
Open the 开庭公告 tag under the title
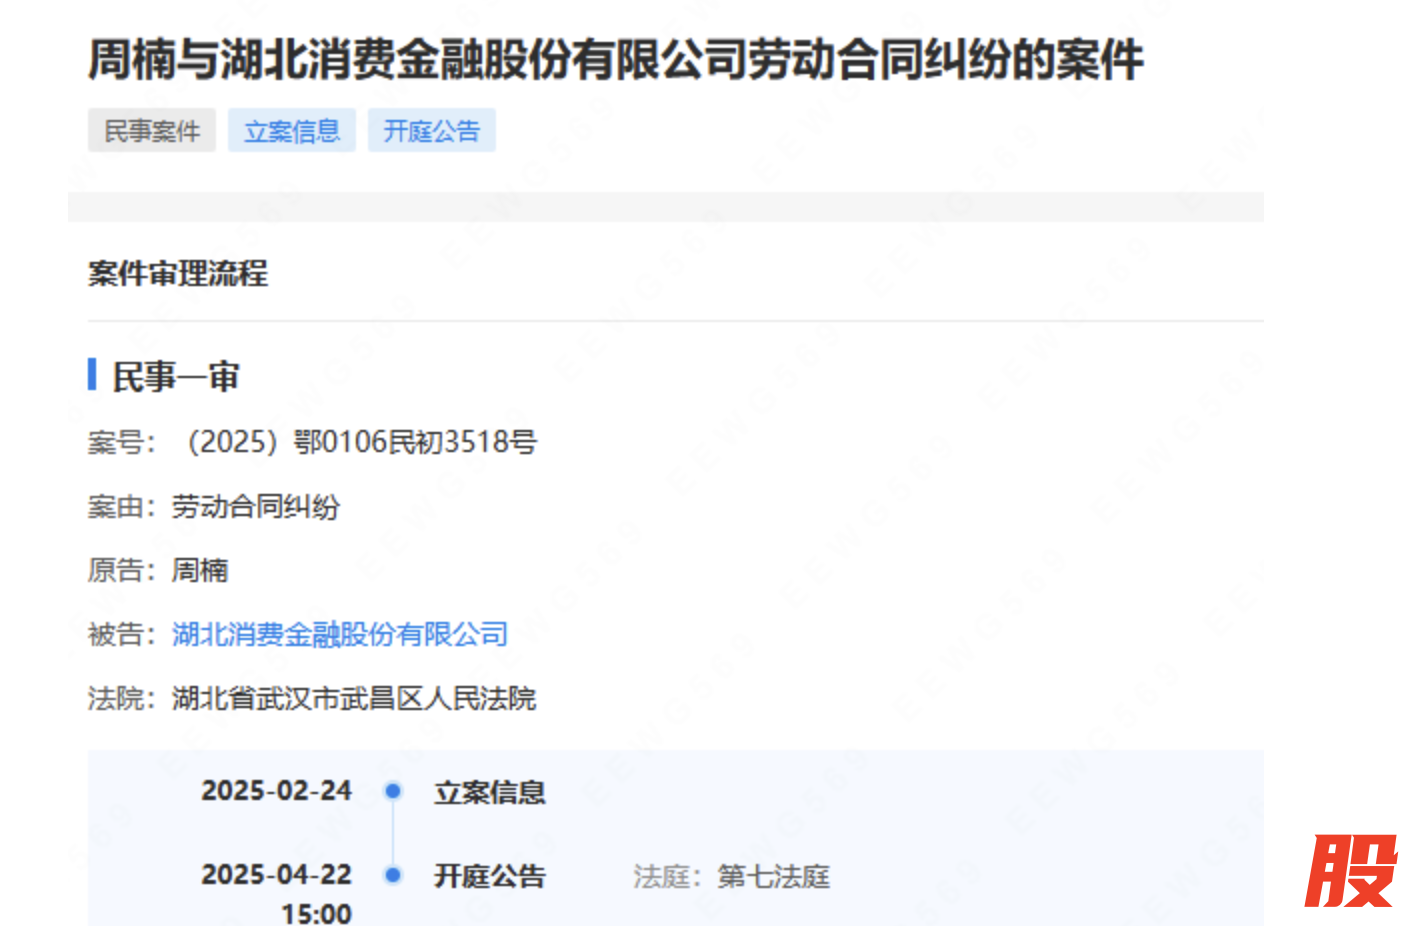432,131
